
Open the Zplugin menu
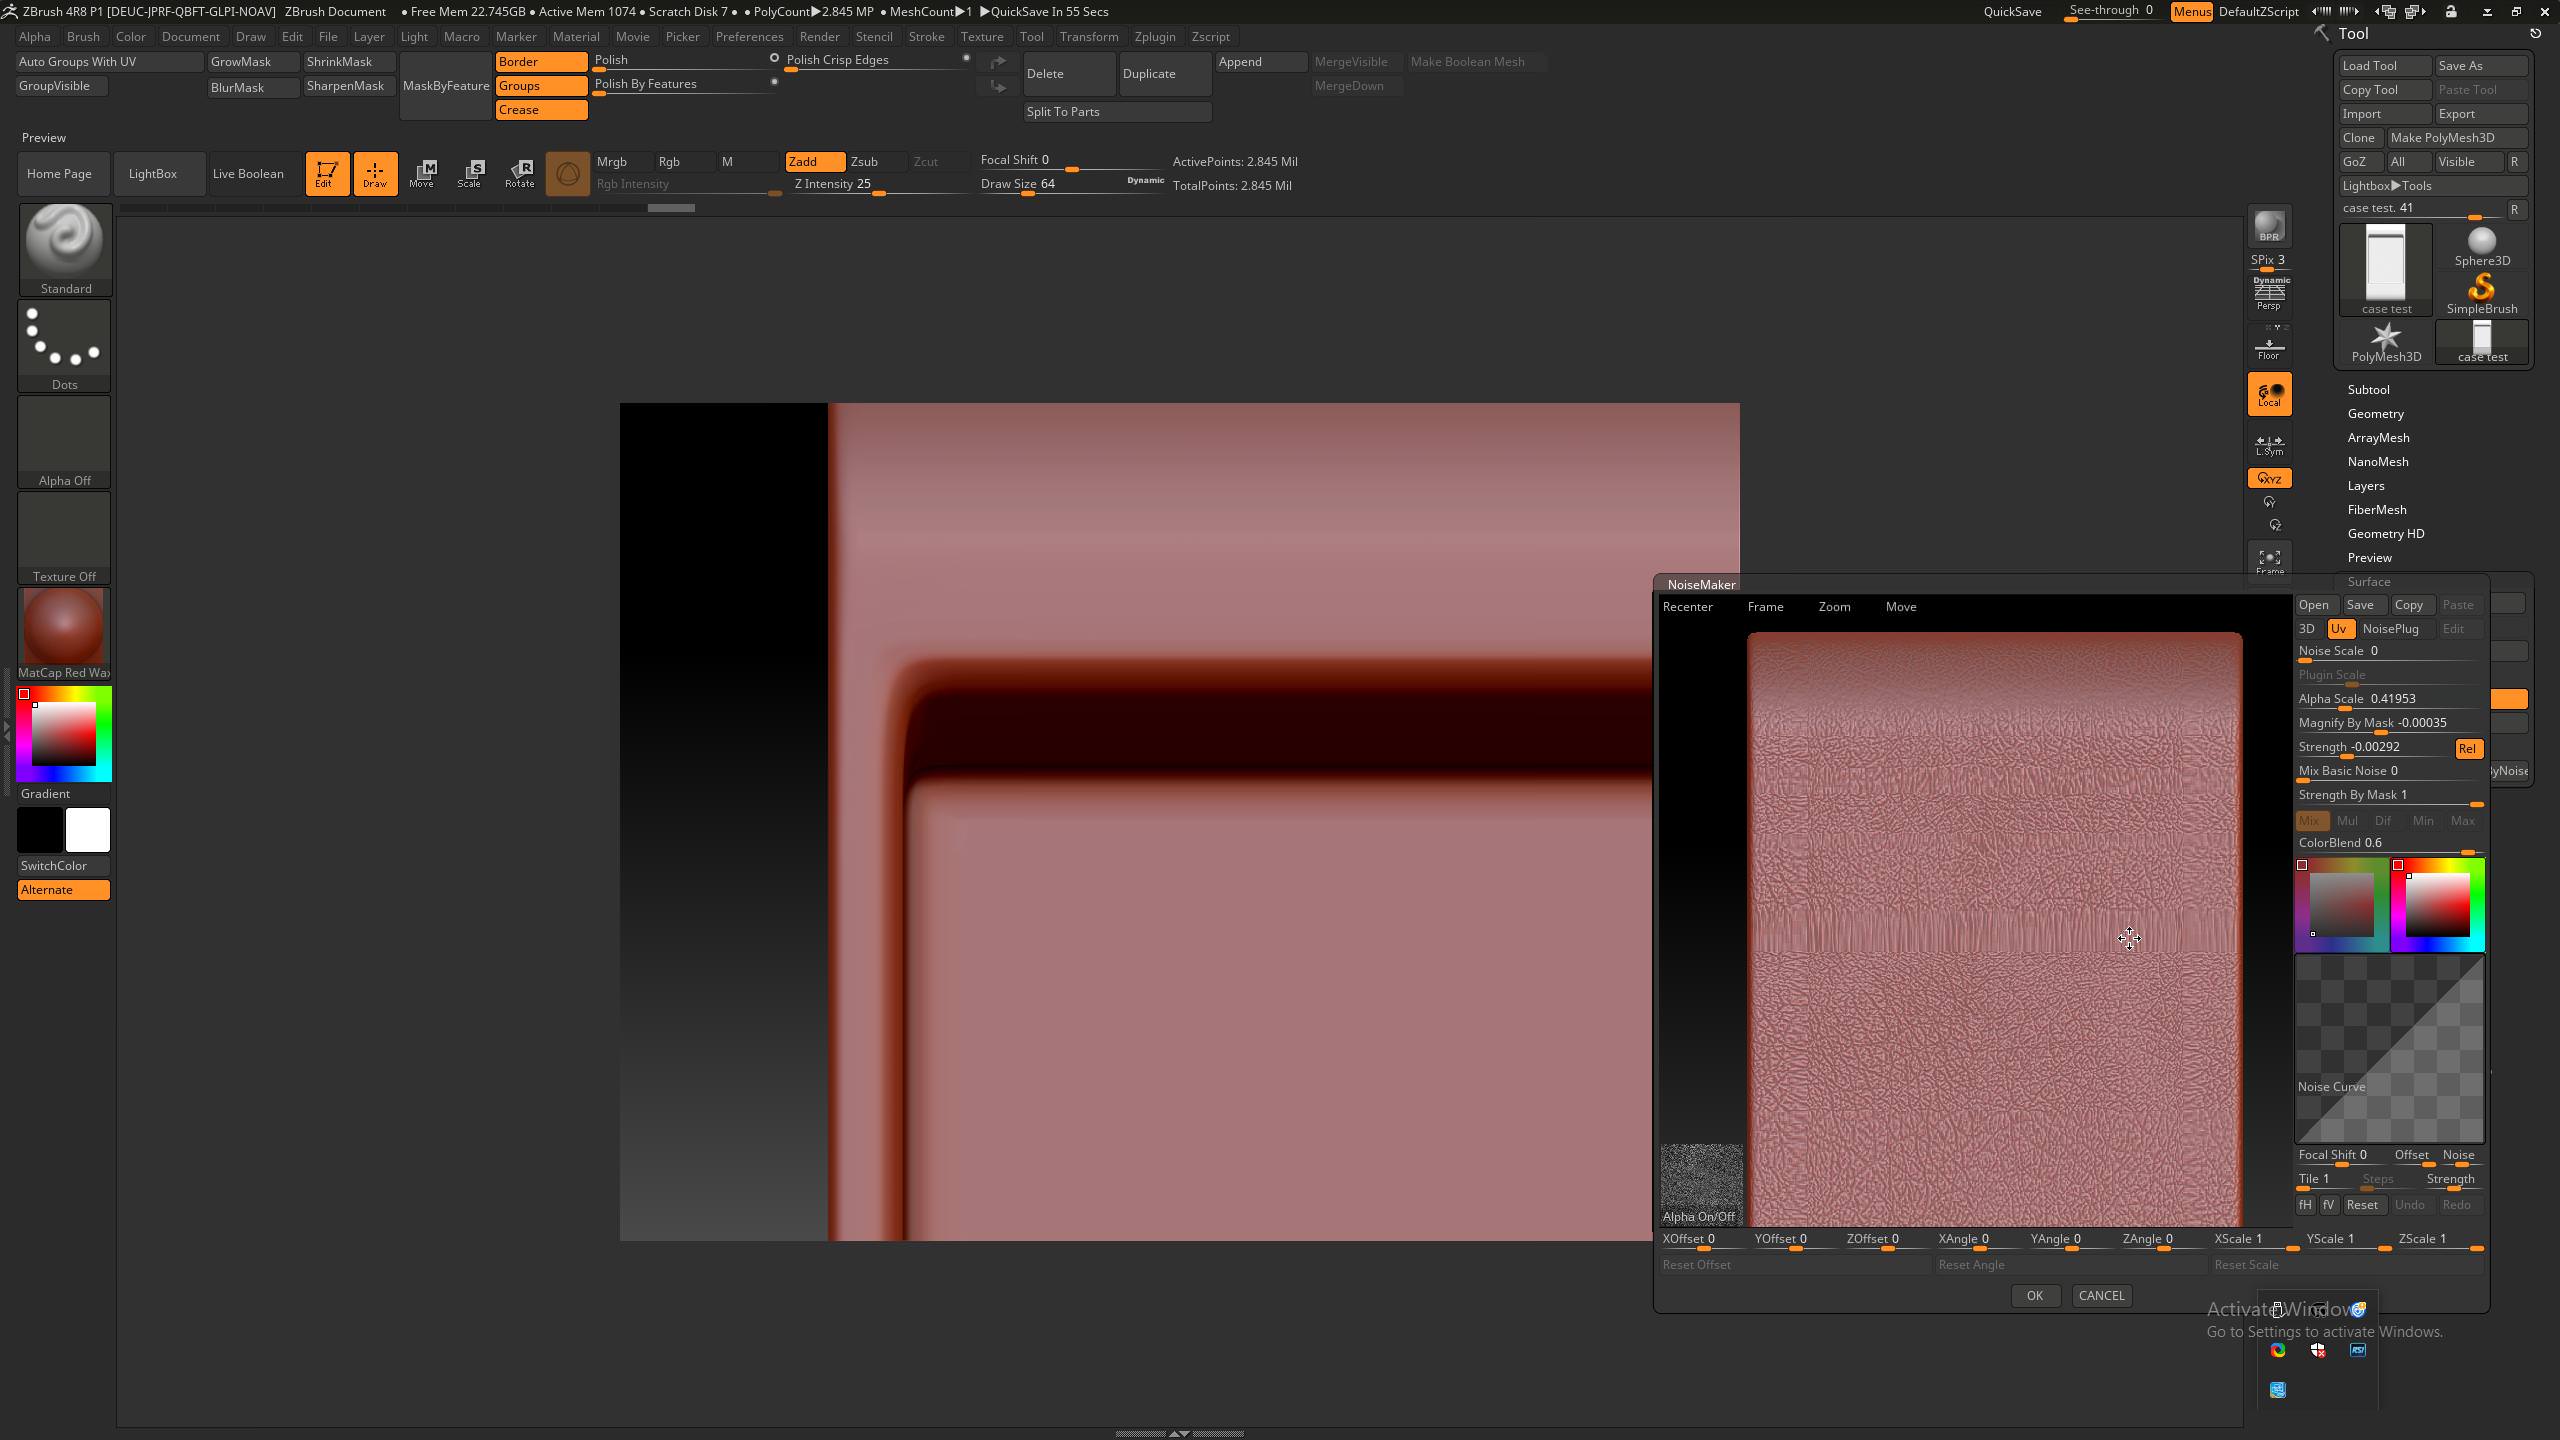pyautogui.click(x=1155, y=37)
